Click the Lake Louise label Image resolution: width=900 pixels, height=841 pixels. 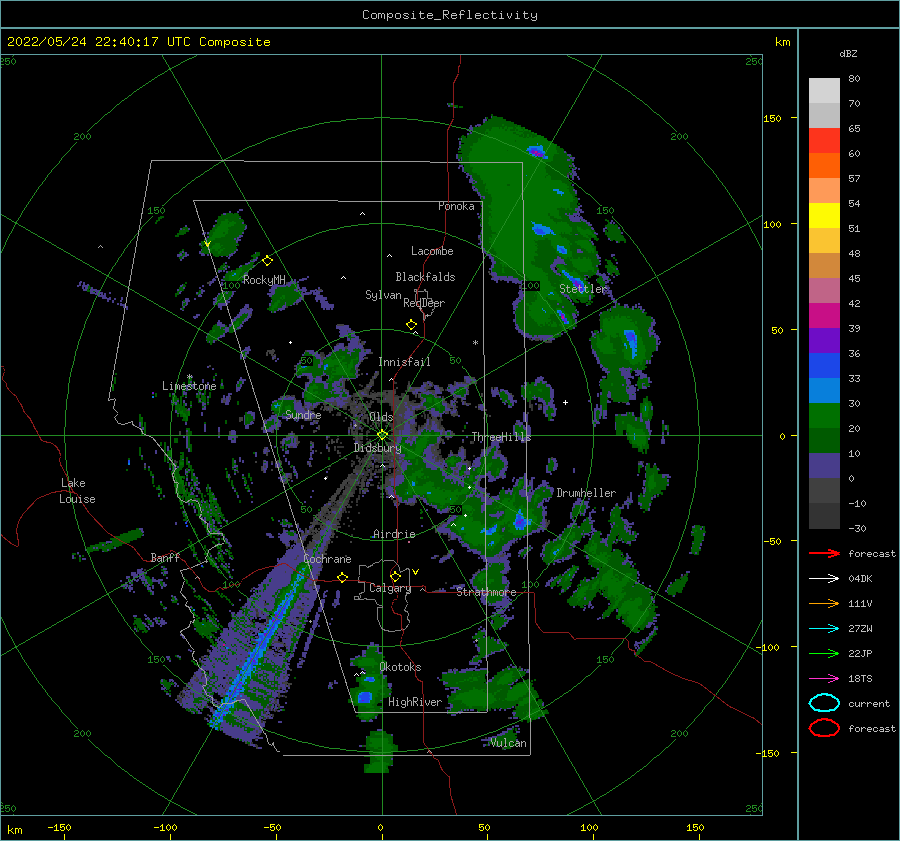[77, 491]
